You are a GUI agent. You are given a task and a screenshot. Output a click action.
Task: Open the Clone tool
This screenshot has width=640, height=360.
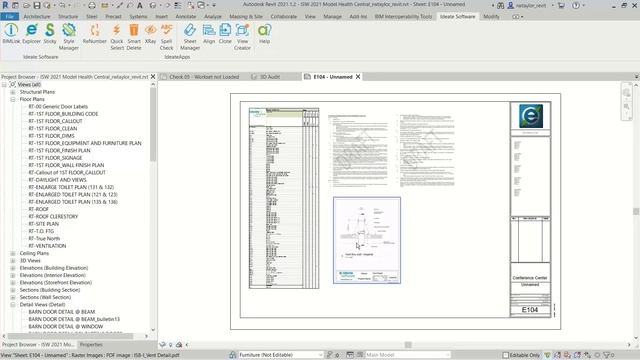coord(225,33)
